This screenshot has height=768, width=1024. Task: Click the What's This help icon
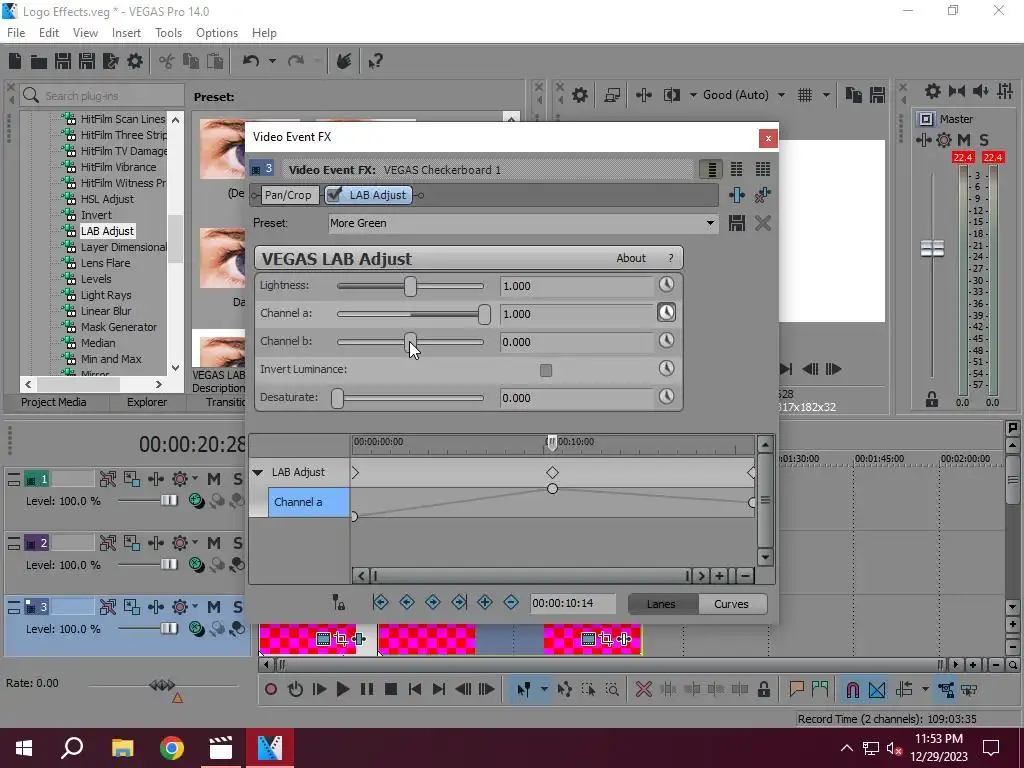[375, 61]
